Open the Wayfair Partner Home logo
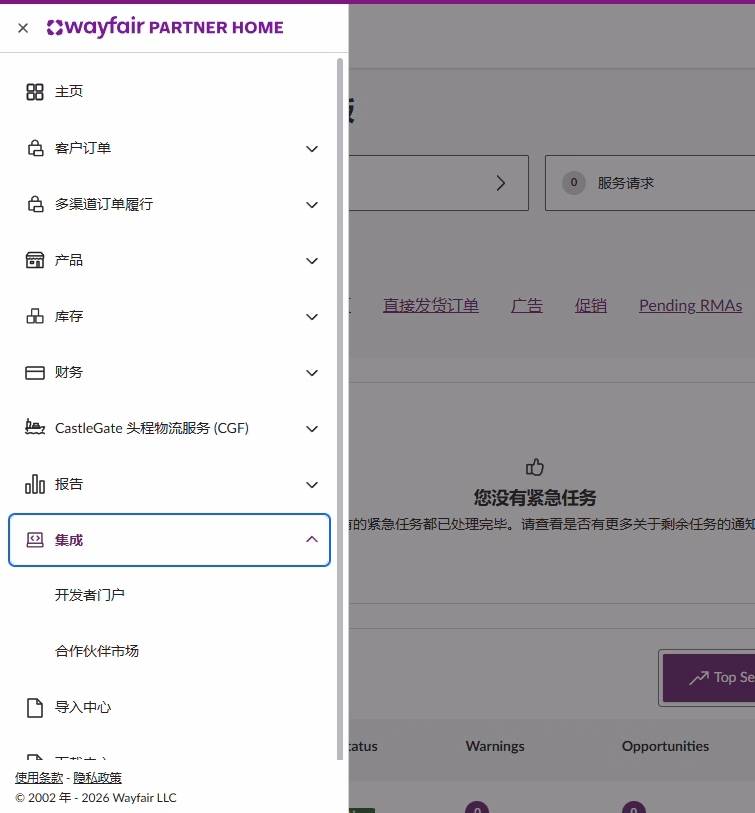The height and width of the screenshot is (813, 755). 165,27
